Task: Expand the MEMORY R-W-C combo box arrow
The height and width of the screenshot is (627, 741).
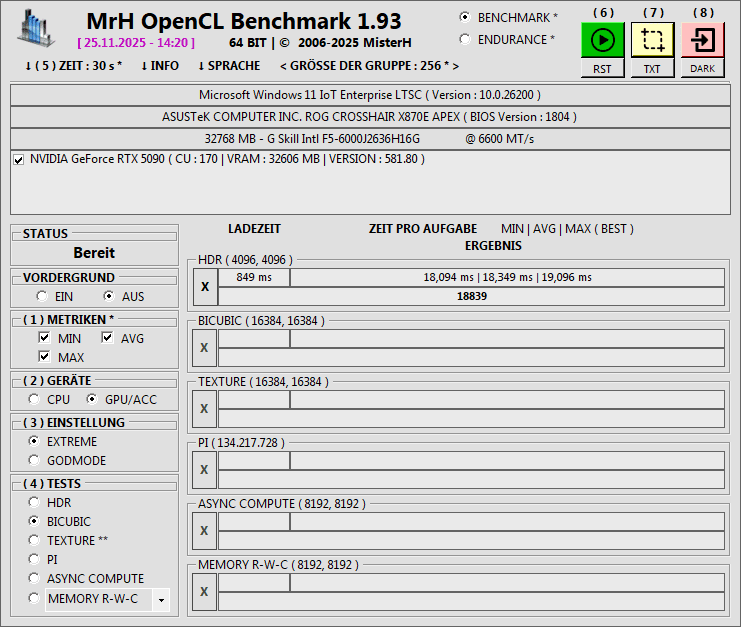Action: [161, 600]
